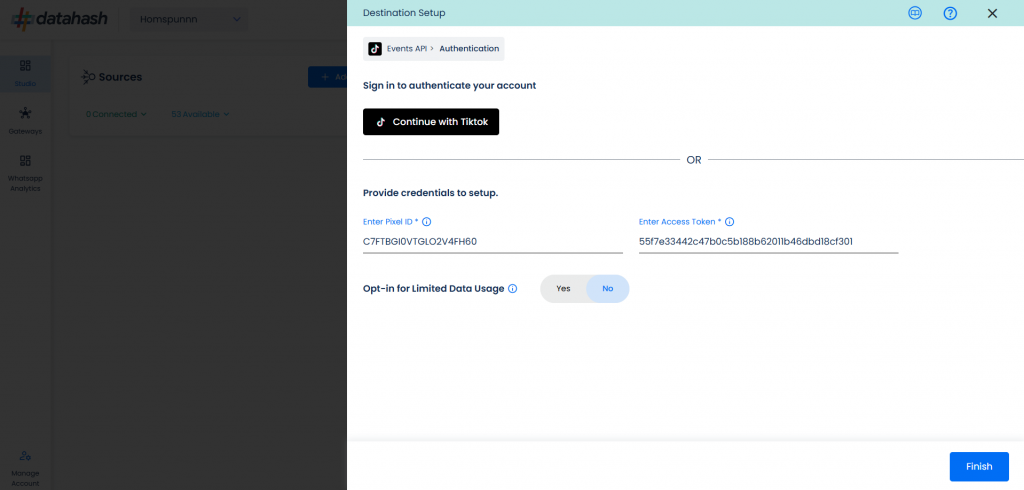Click 'Sign in to authenticate your account' text
The height and width of the screenshot is (490, 1024).
449,86
